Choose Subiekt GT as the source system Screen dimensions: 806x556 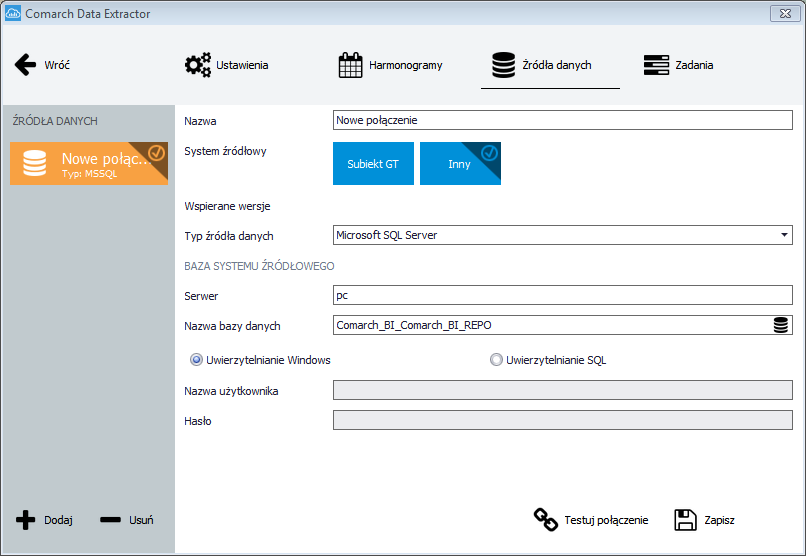coord(373,163)
